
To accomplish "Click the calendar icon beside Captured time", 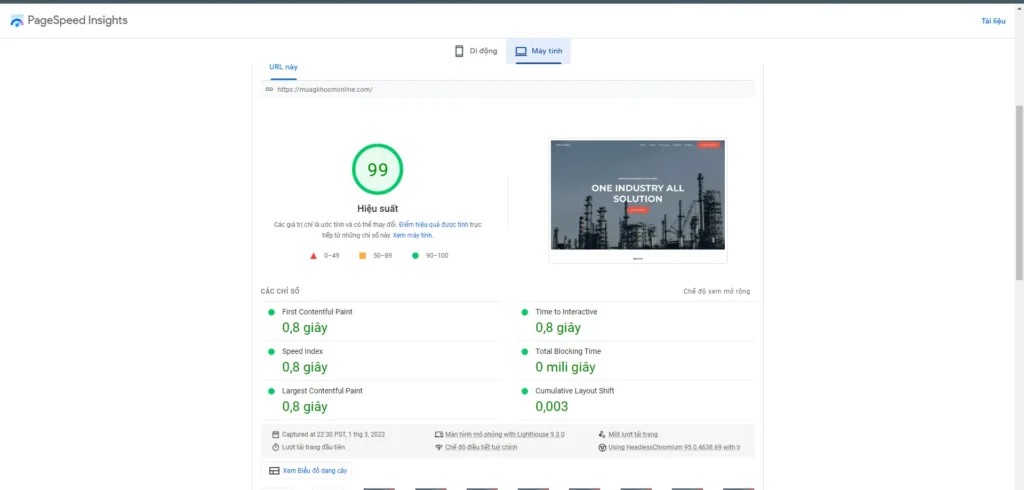I will click(274, 434).
